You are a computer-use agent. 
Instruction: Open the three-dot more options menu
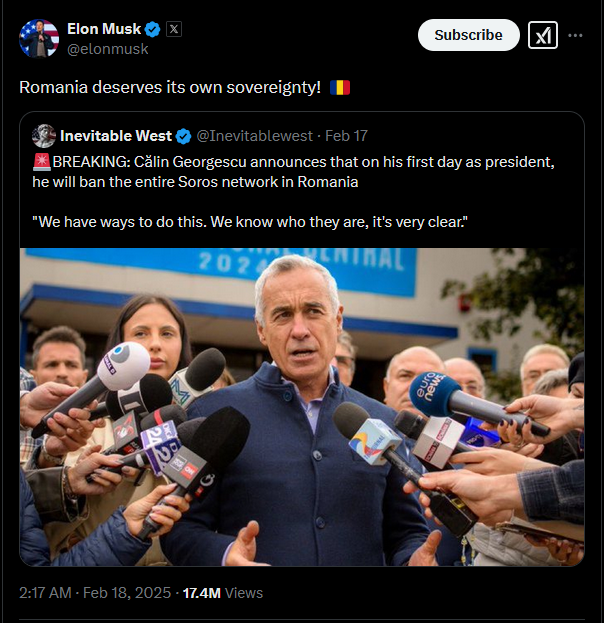[575, 35]
